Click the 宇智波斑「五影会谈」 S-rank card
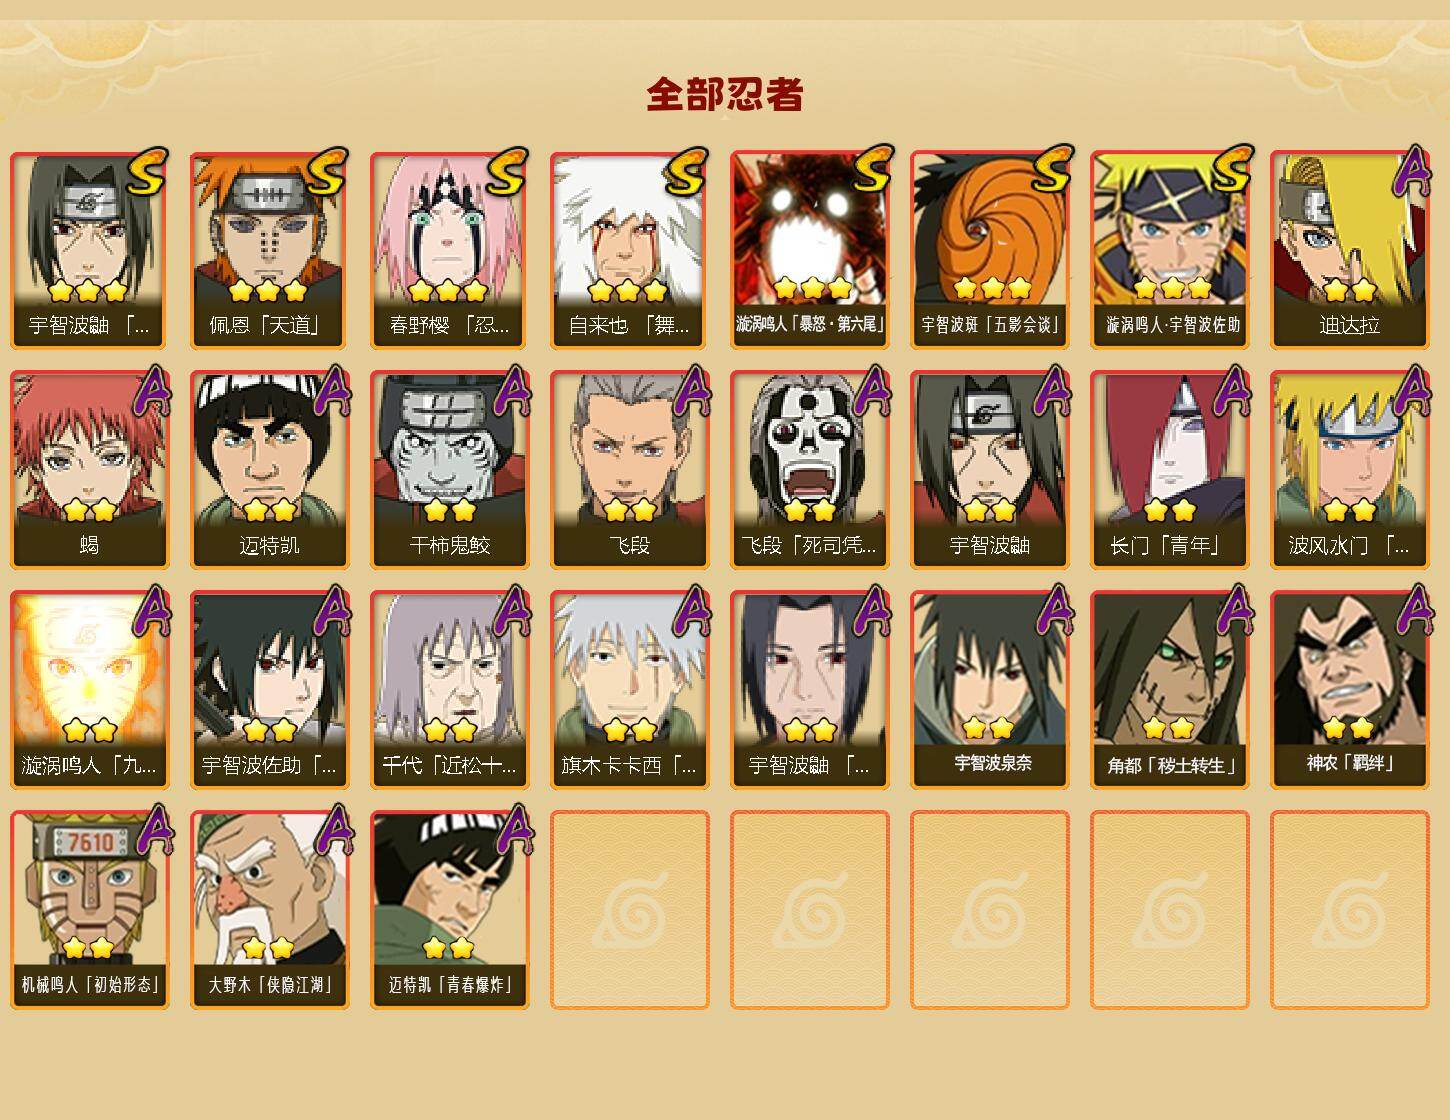This screenshot has width=1450, height=1120. pyautogui.click(x=989, y=250)
